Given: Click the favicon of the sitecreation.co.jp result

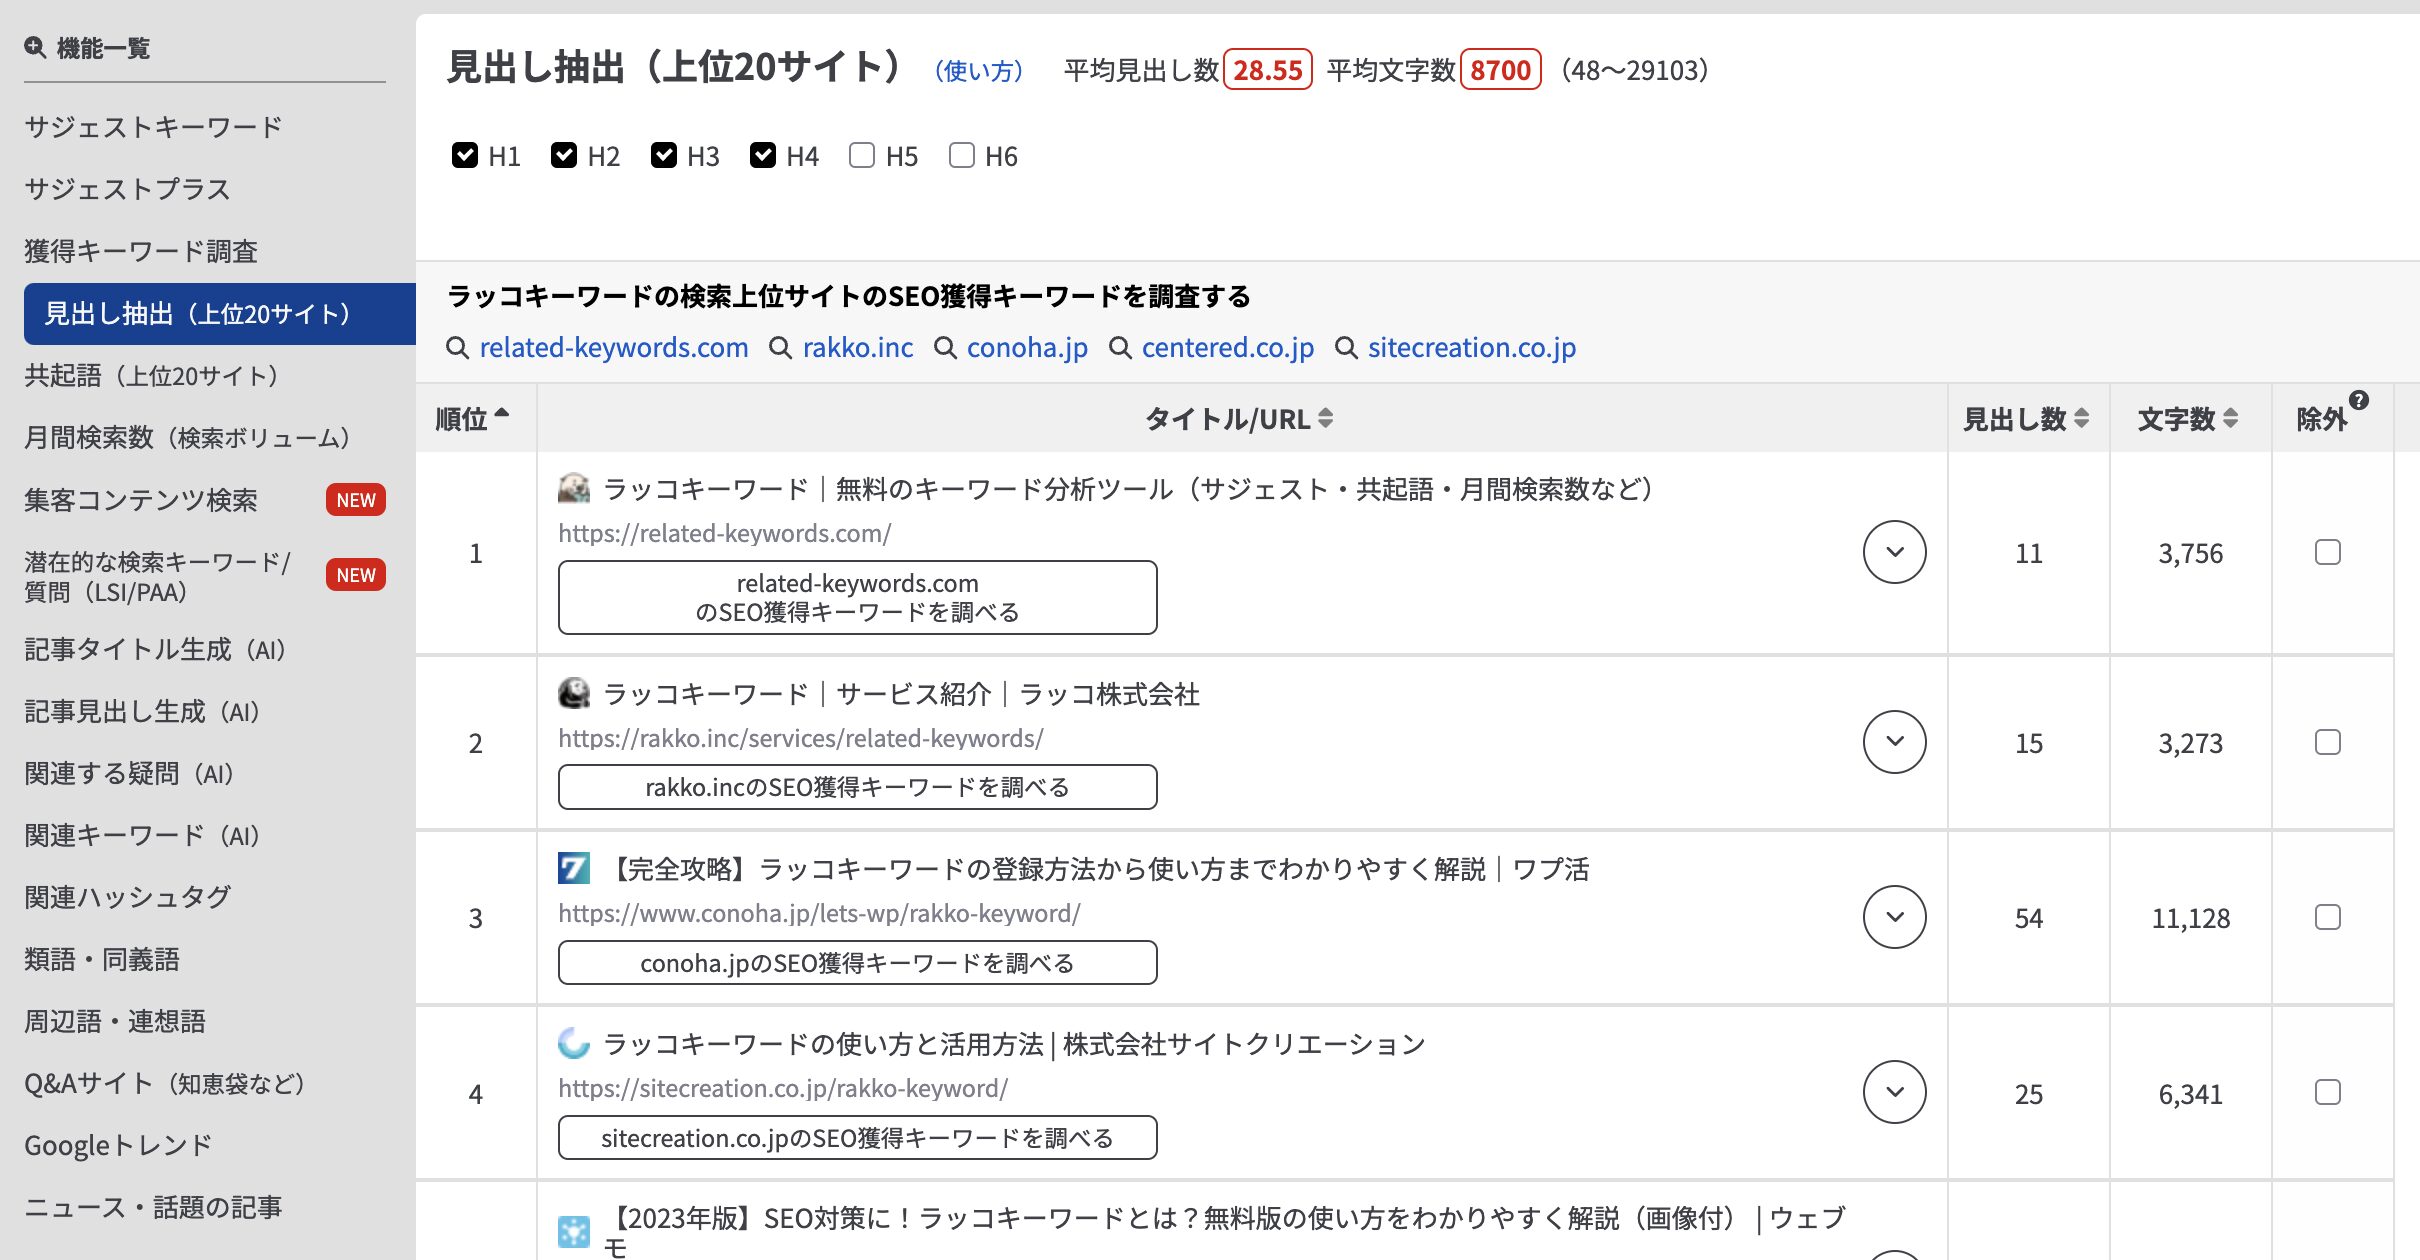Looking at the screenshot, I should [574, 1043].
